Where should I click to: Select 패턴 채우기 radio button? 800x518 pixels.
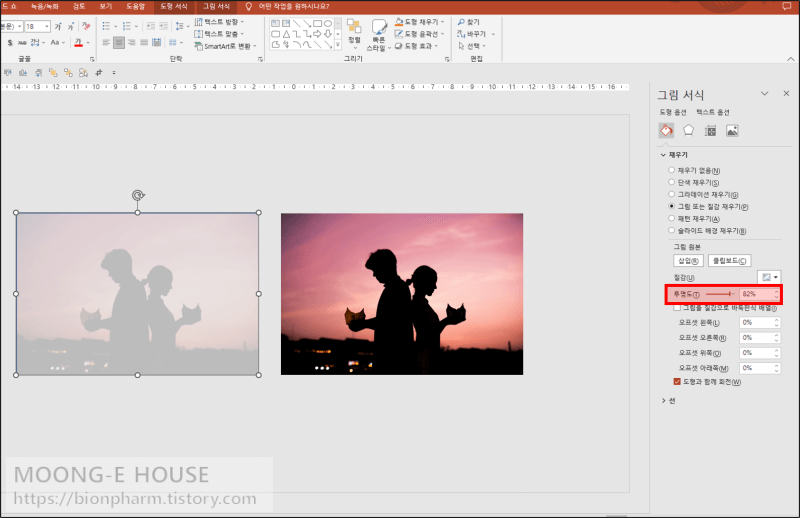(671, 218)
